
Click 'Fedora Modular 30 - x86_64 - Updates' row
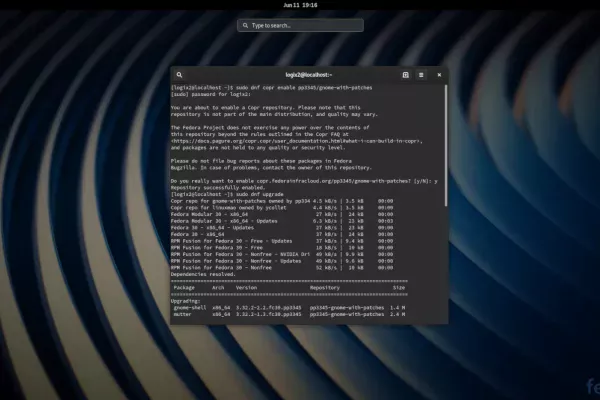click(x=282, y=221)
